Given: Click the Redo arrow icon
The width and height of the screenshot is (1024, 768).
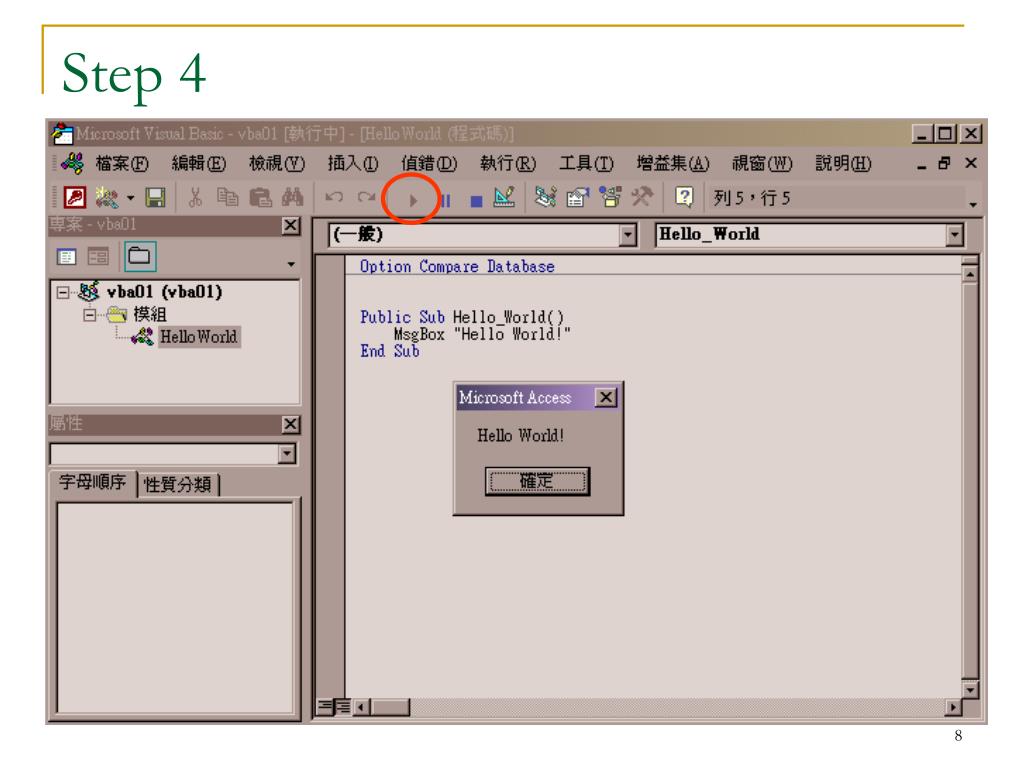Looking at the screenshot, I should (366, 197).
